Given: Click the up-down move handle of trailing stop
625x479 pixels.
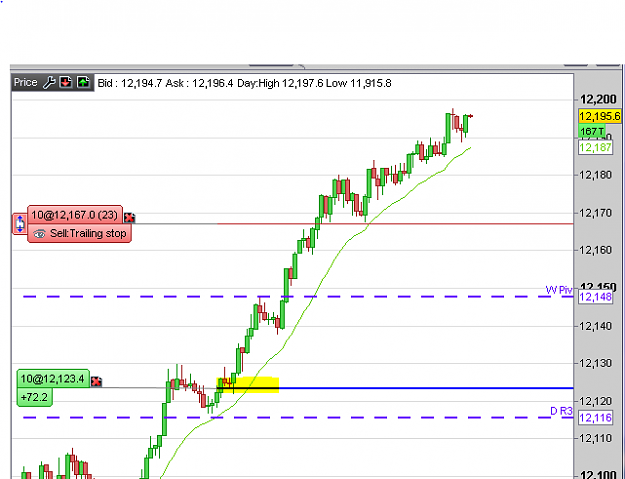Looking at the screenshot, I should click(20, 224).
